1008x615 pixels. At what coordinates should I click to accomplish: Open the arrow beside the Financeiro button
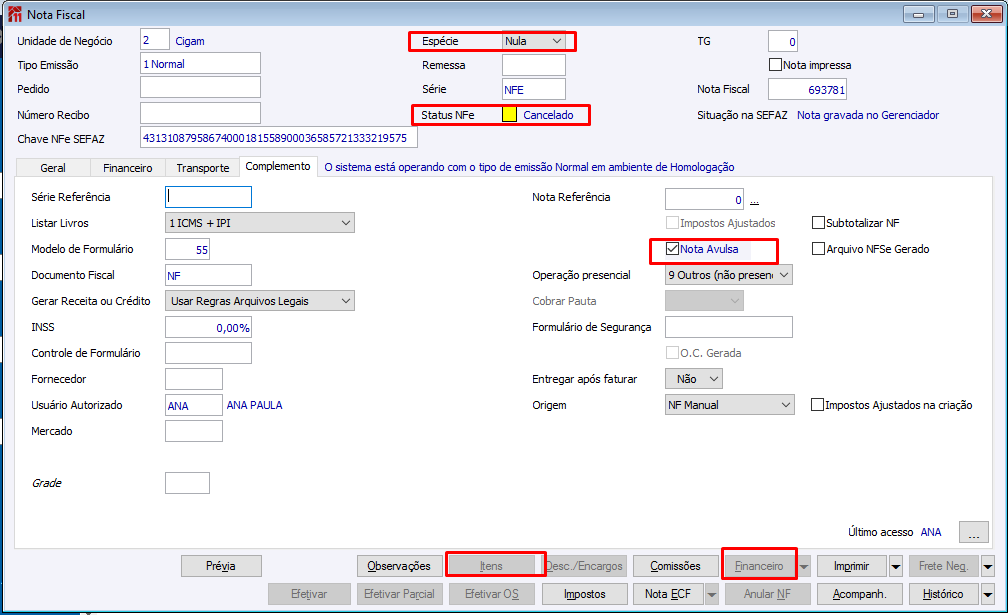(x=804, y=566)
